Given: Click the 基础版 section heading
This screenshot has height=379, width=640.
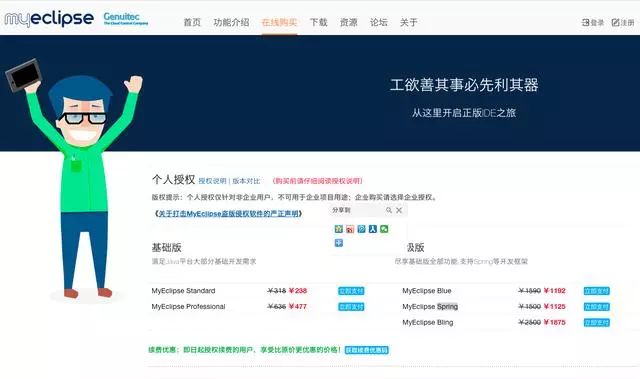Looking at the screenshot, I should point(167,247).
